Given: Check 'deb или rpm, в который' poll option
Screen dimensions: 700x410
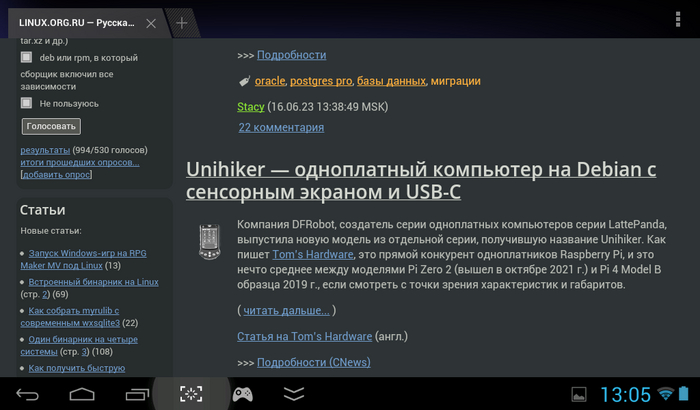Looking at the screenshot, I should pyautogui.click(x=26, y=57).
